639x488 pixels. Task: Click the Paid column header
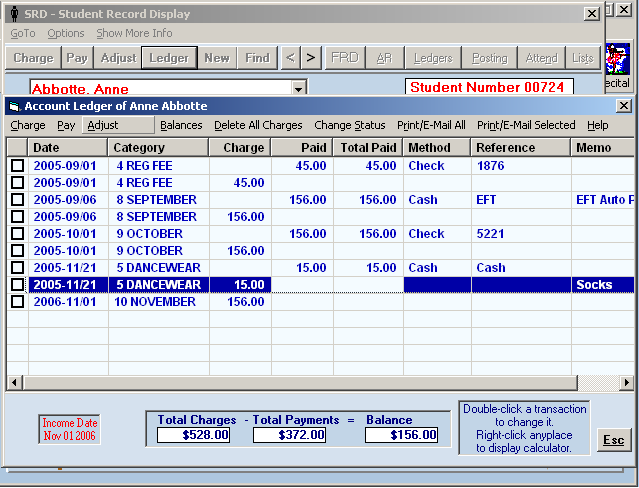coord(302,148)
